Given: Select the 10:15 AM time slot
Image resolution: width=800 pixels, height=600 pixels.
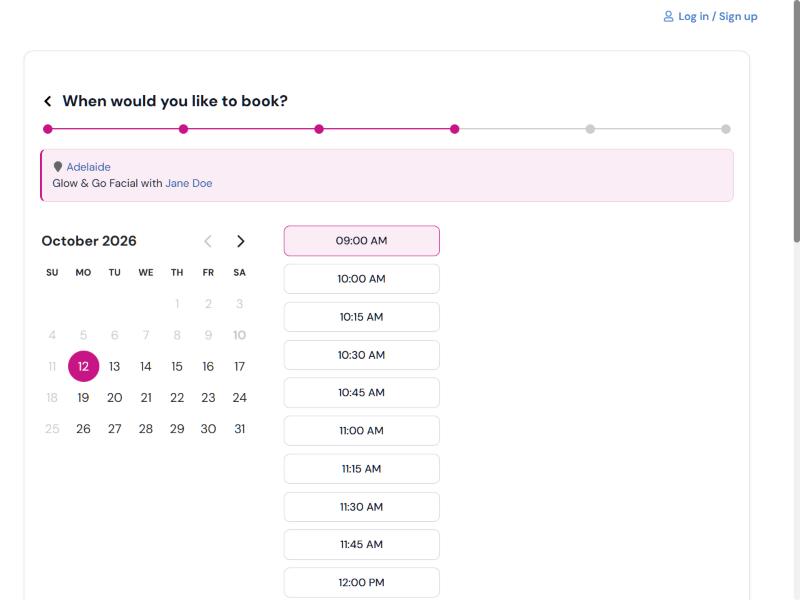Looking at the screenshot, I should [x=362, y=317].
